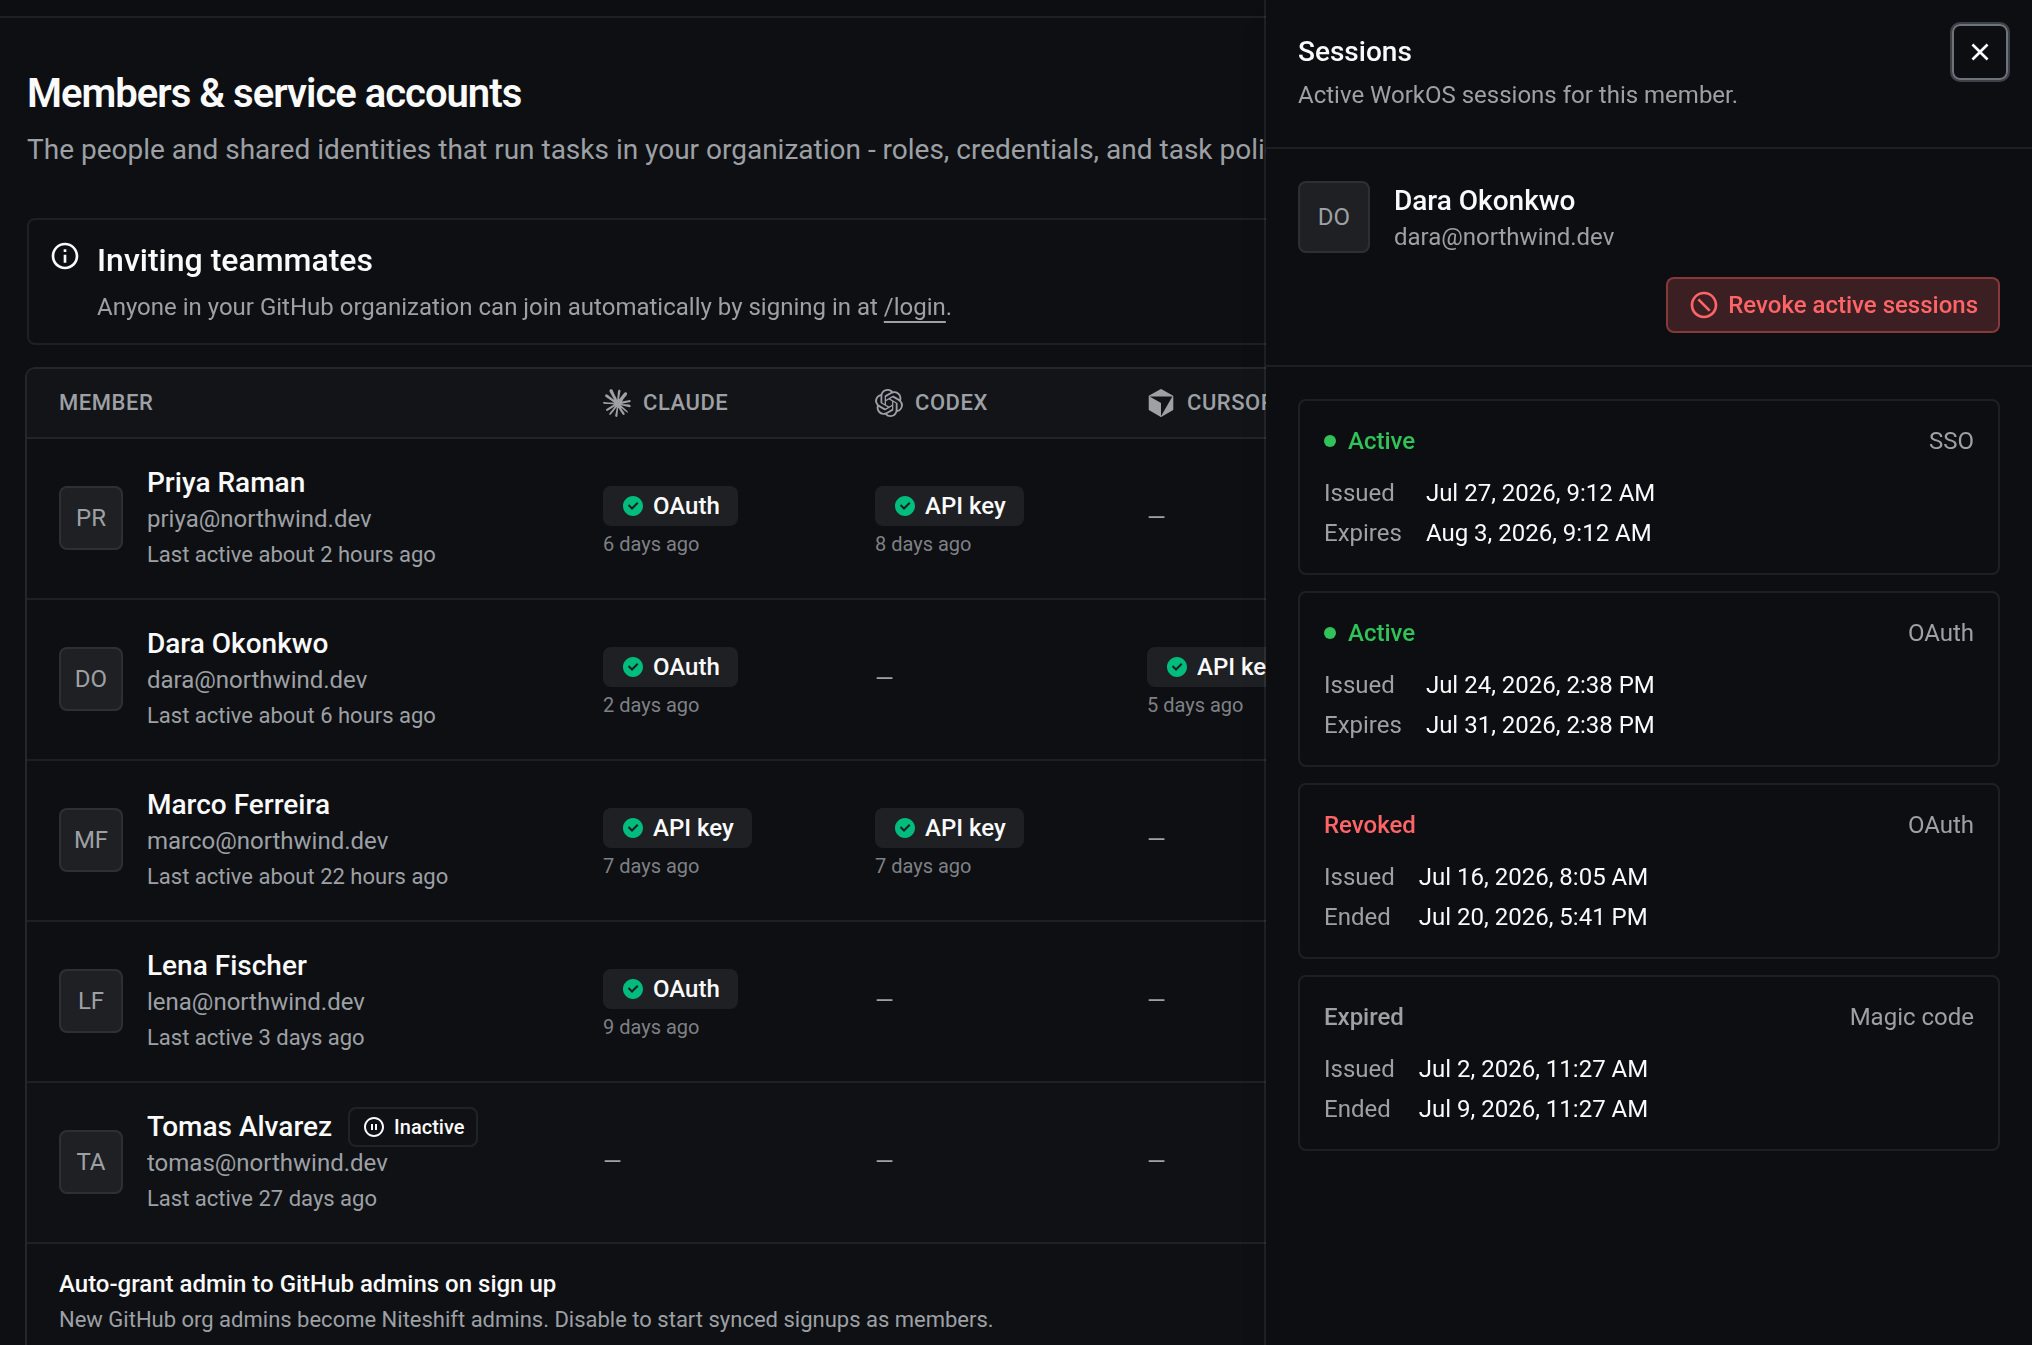Open the /login link
This screenshot has height=1345, width=2032.
(914, 307)
